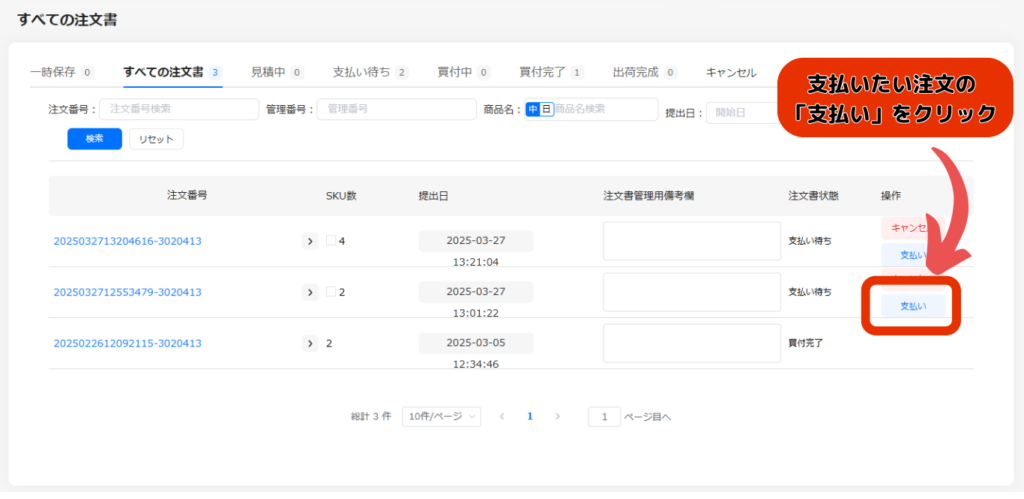
Task: Tick checkbox beside SKU count 4
Action: tap(331, 241)
